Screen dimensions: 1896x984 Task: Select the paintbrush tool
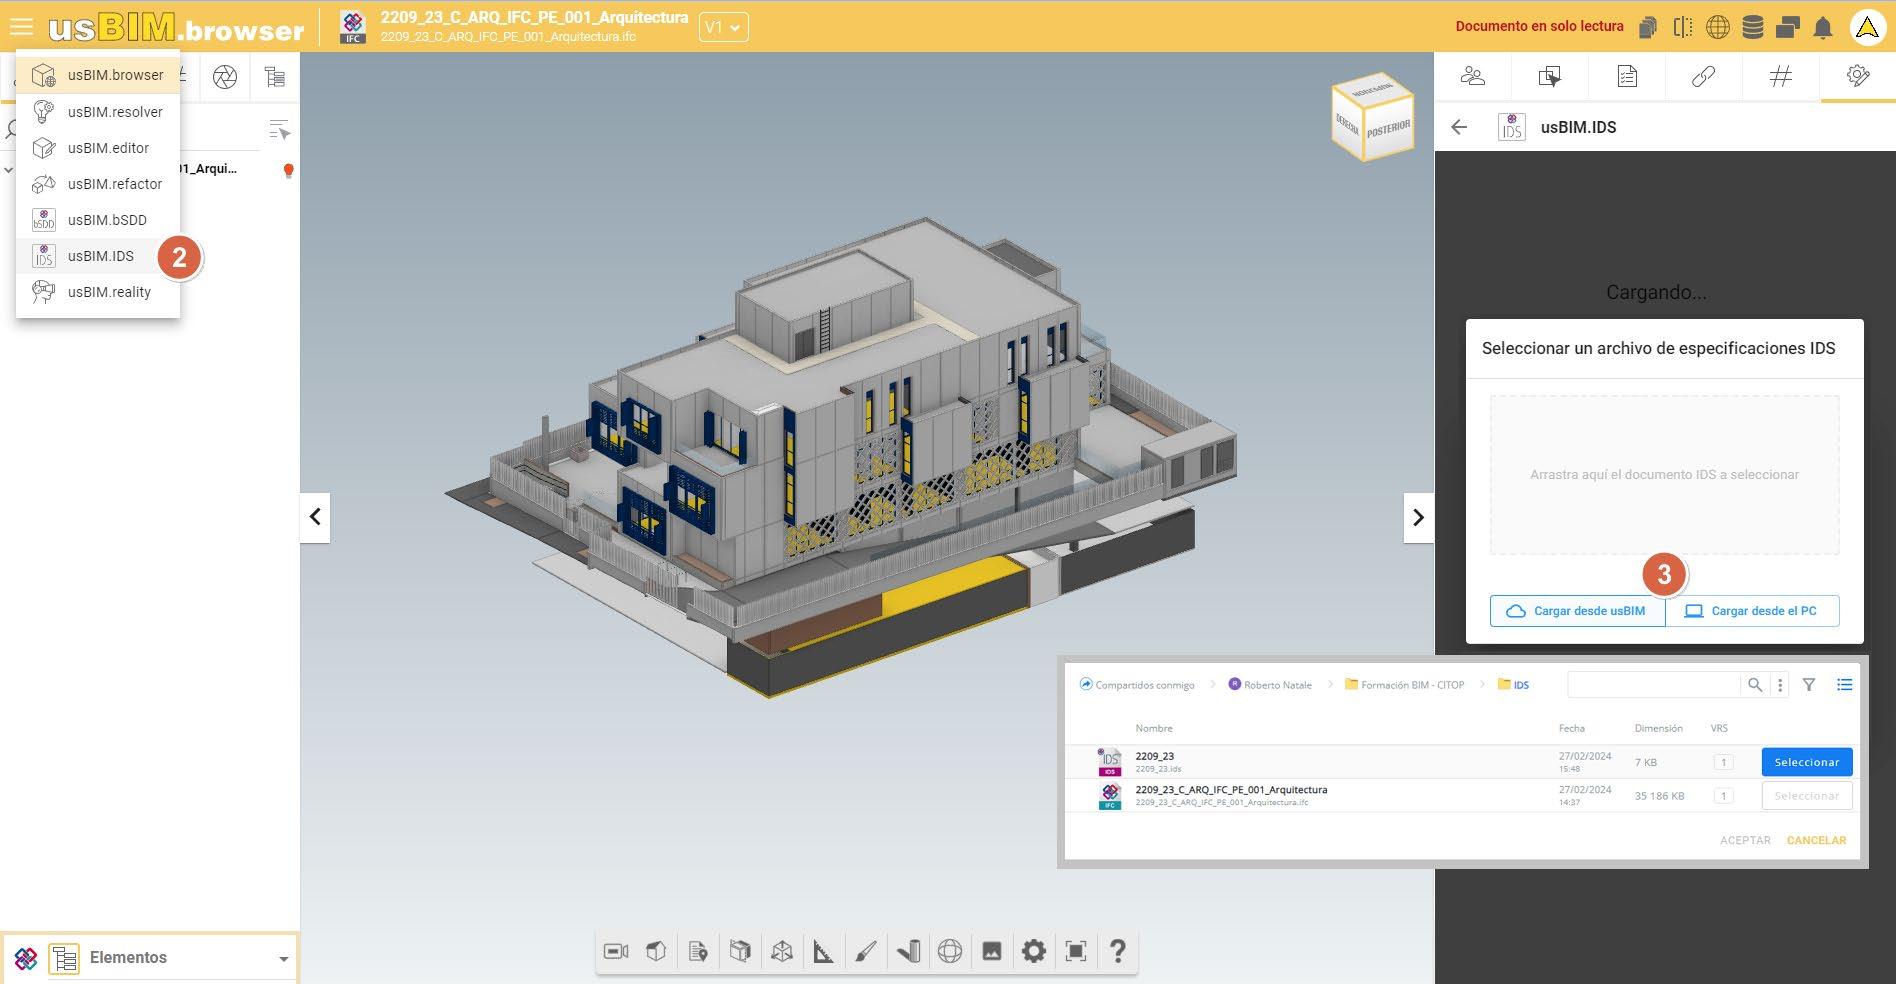(x=866, y=951)
